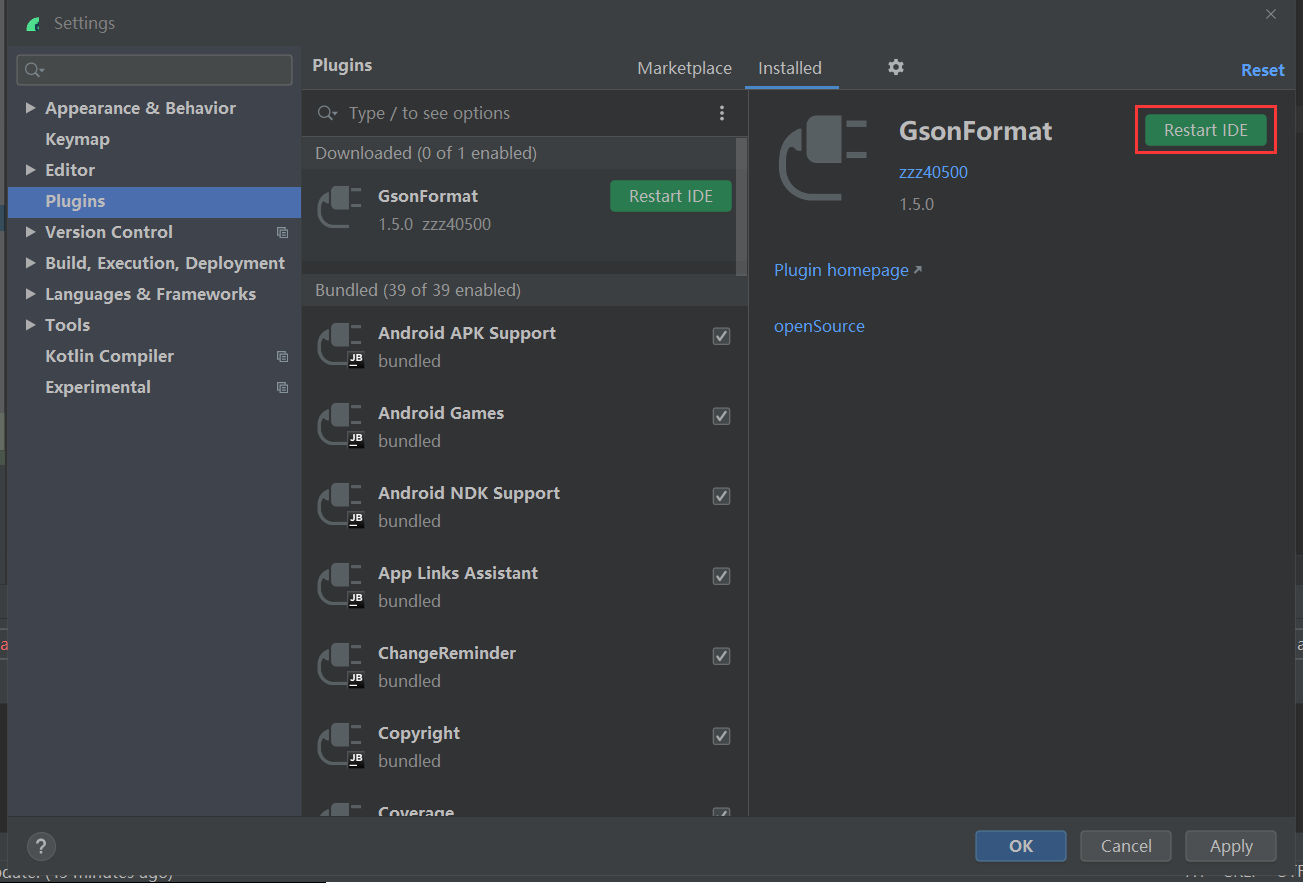
Task: Click the Restart IDE button in the details pane
Action: point(1205,129)
